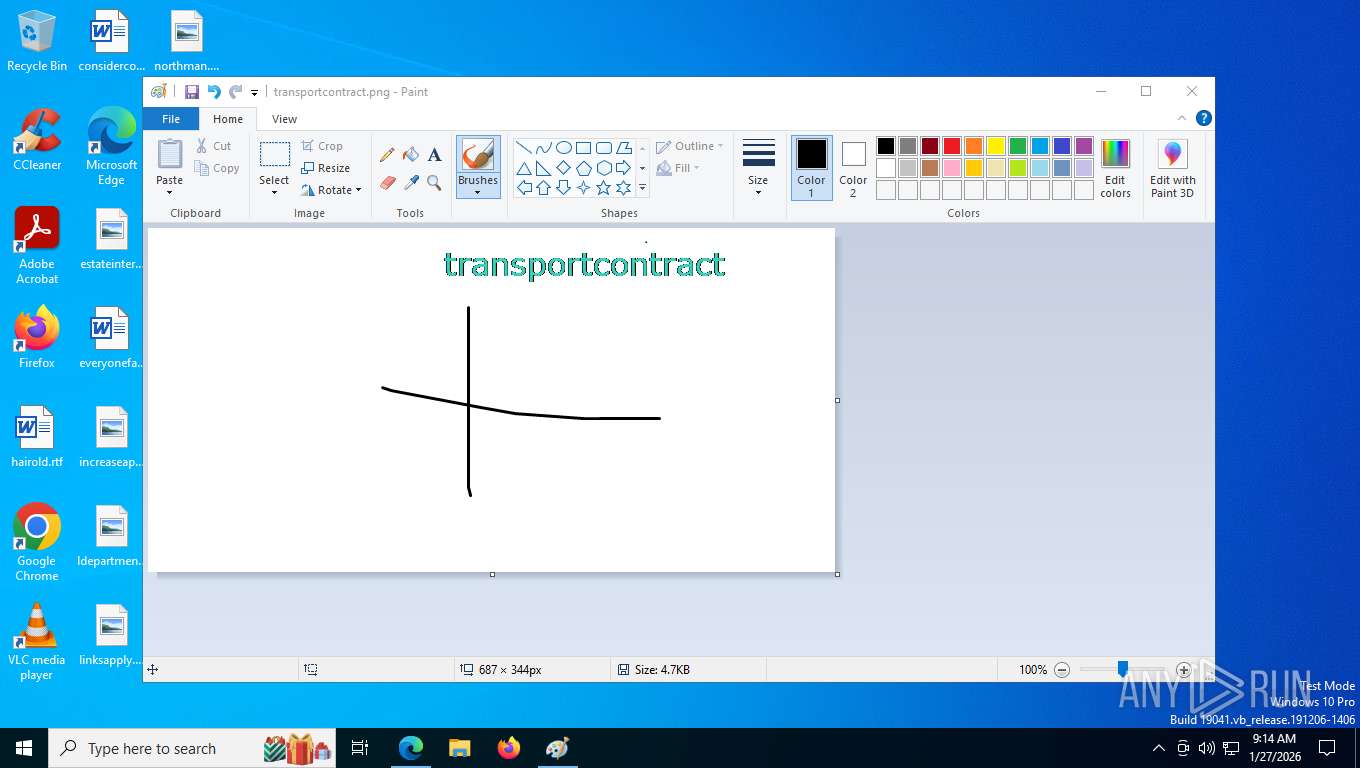Open the VLC media player shortcut

pyautogui.click(x=37, y=642)
